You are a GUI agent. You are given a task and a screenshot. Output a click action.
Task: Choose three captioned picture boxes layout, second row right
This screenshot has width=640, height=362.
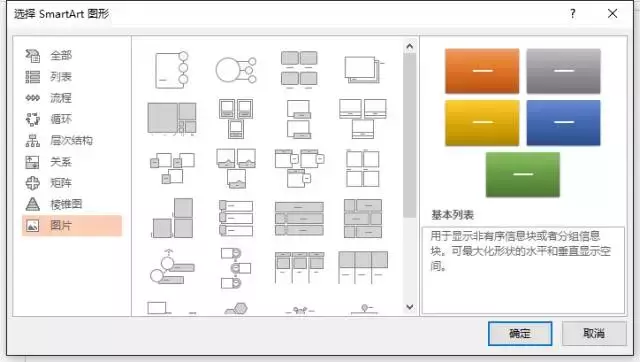point(363,118)
